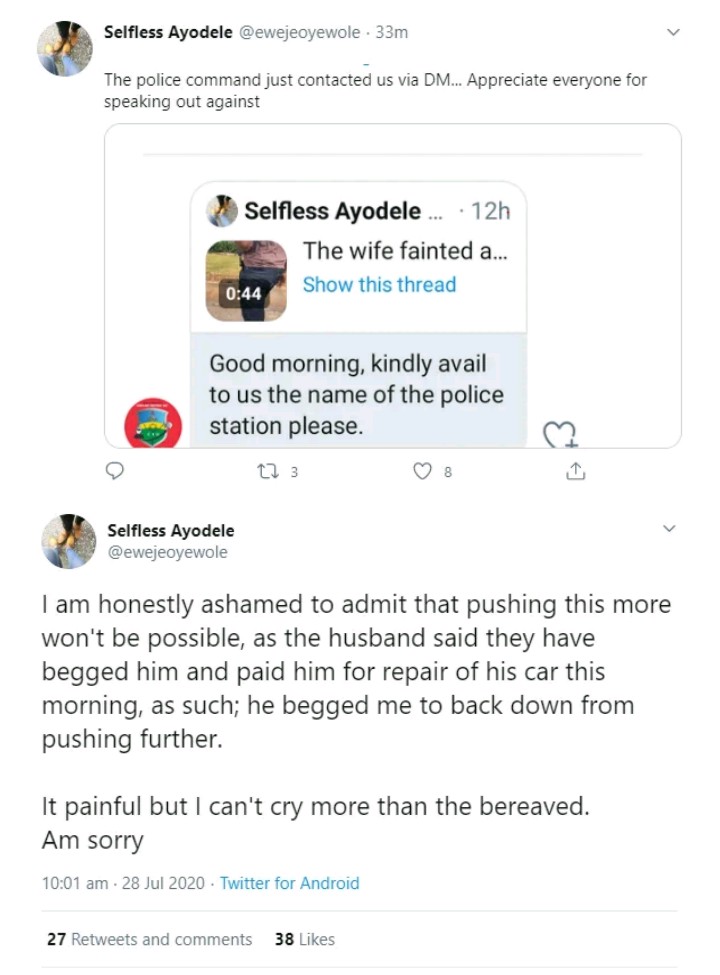Viewport: 720px width, 975px height.
Task: Open the Twitter for Android source link
Action: [x=289, y=883]
